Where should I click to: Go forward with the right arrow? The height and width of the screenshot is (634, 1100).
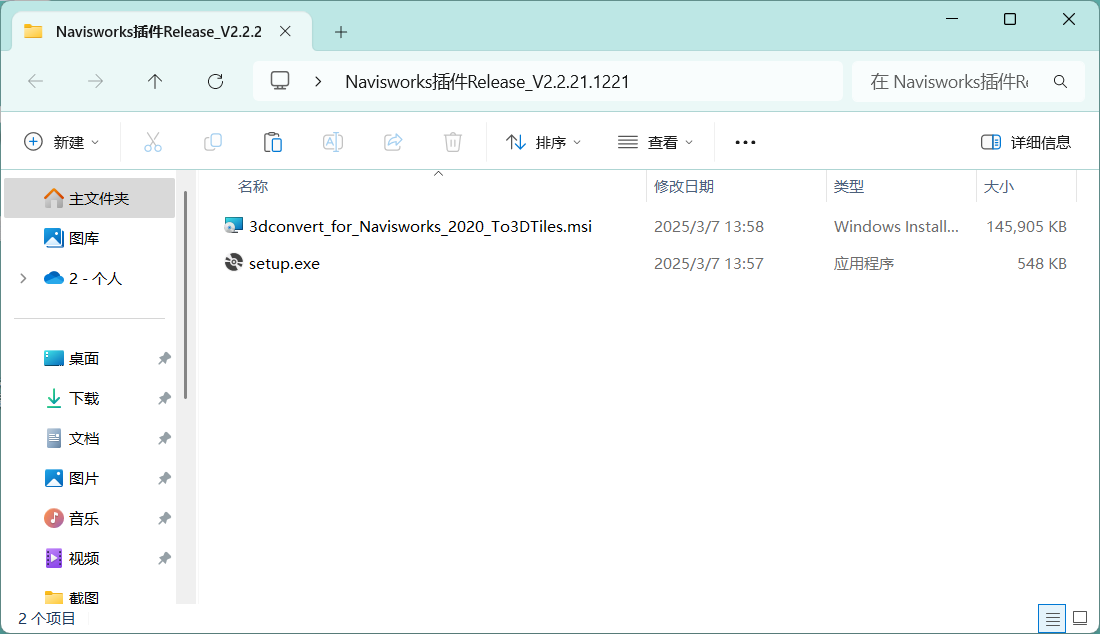point(95,81)
